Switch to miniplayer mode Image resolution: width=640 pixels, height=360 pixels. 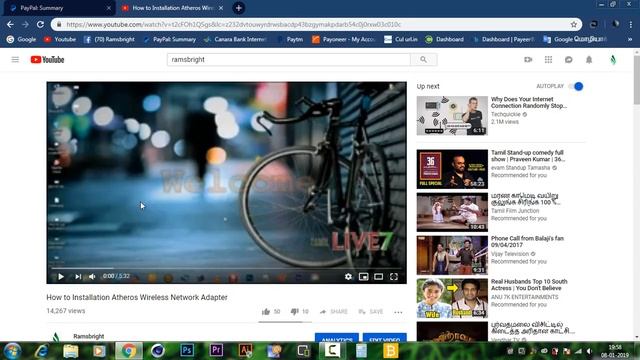pyautogui.click(x=363, y=276)
